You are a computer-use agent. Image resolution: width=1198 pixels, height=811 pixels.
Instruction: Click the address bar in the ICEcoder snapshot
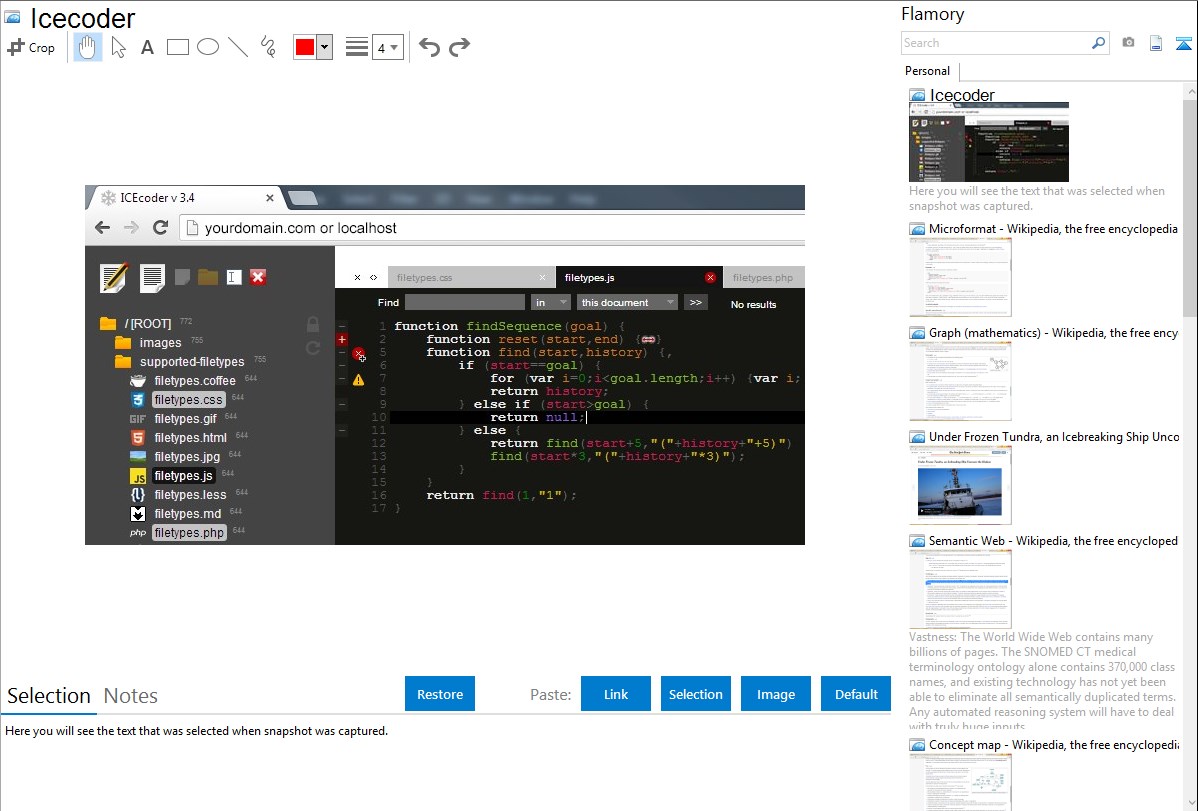[x=492, y=228]
